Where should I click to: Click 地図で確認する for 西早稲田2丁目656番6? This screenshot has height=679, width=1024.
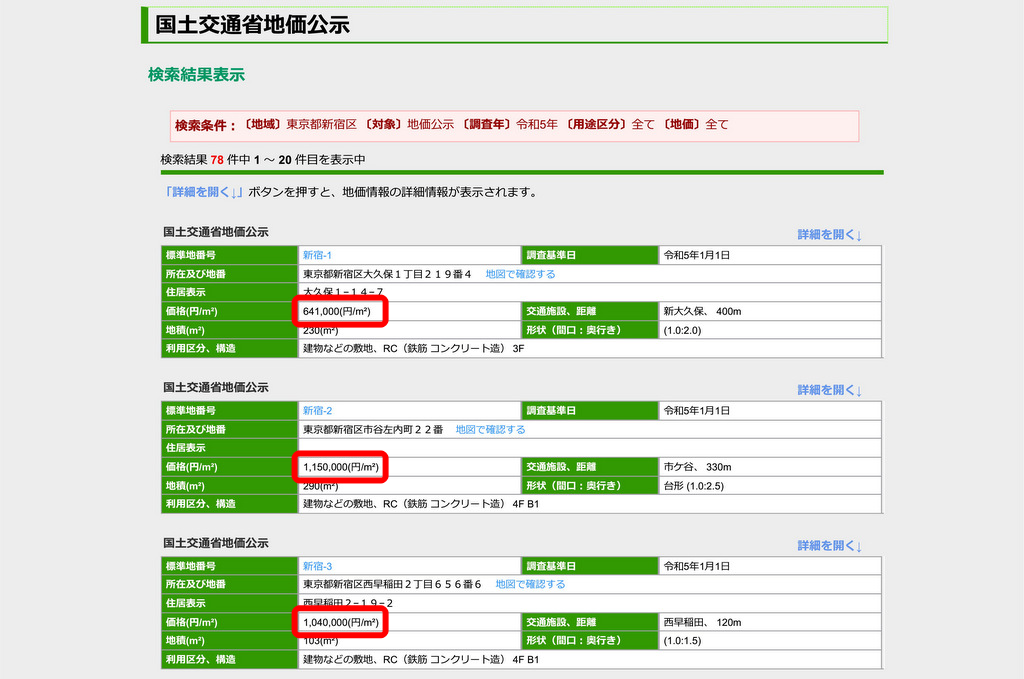530,584
